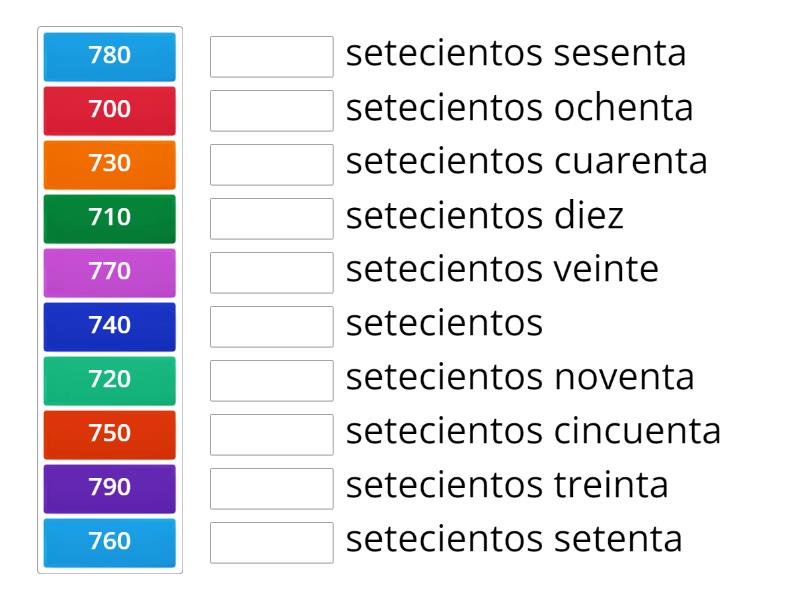
Task: Select the purple 790 tile
Action: click(x=108, y=488)
